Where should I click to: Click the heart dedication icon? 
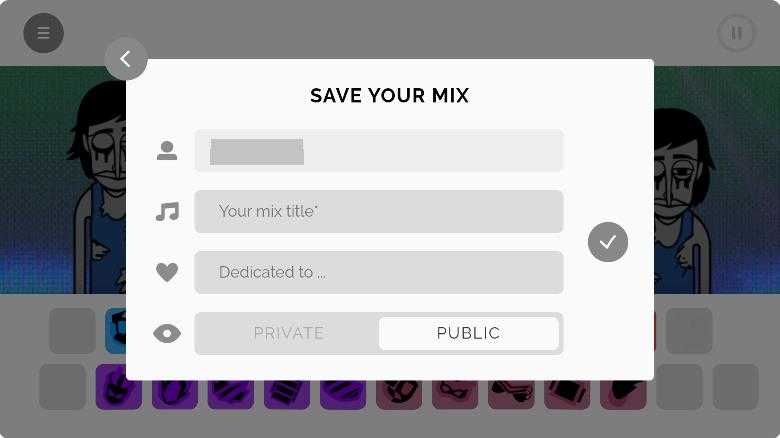(167, 272)
